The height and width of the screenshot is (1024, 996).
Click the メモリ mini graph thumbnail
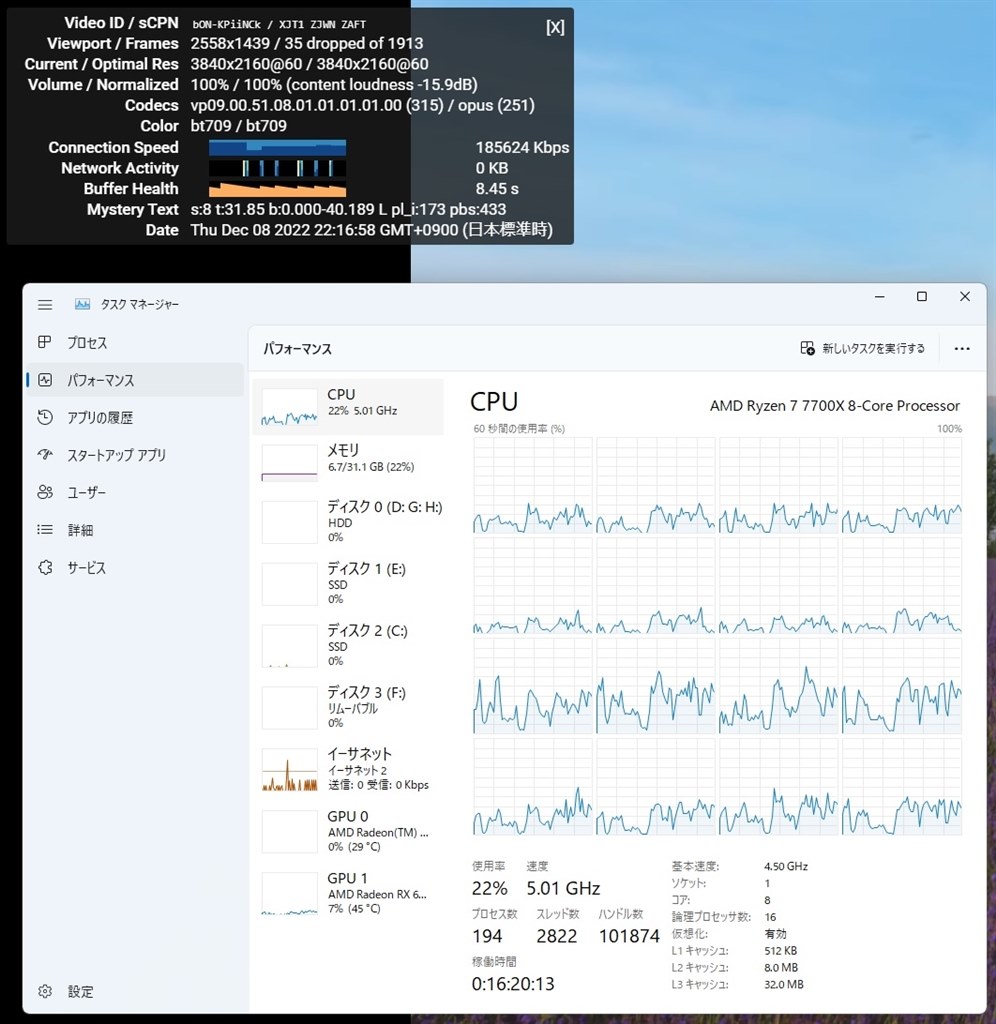point(289,463)
